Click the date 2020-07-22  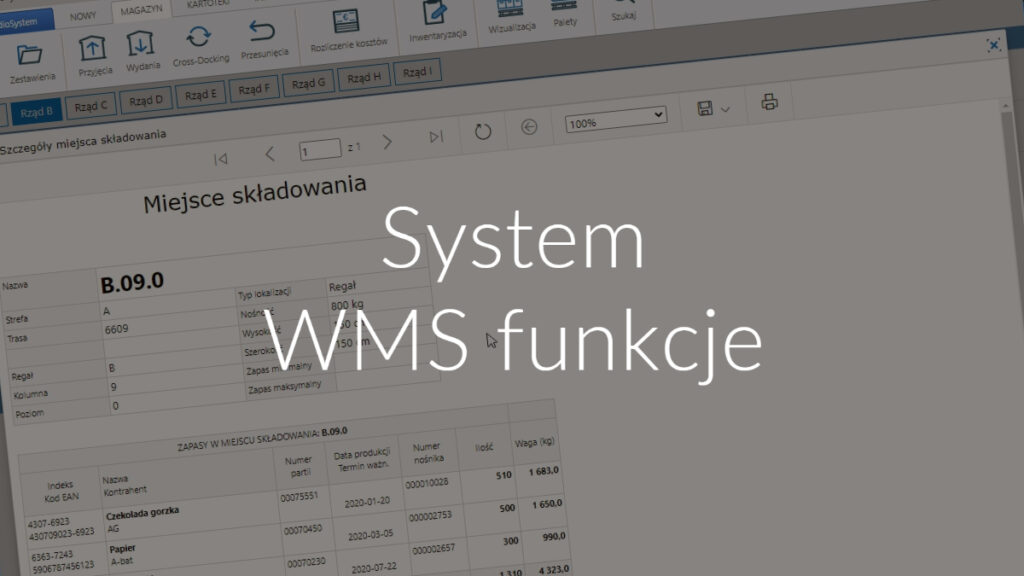[374, 568]
